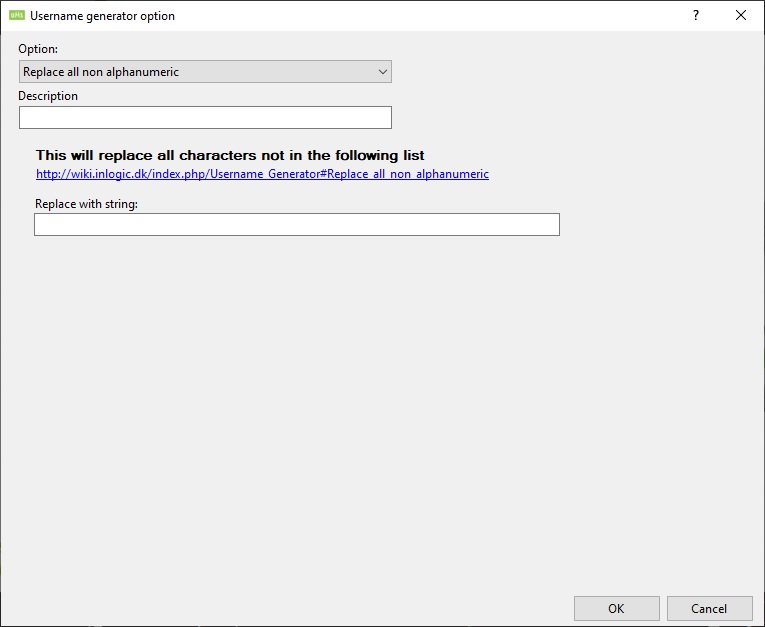Click the 'Username generator option' window title
Image resolution: width=765 pixels, height=627 pixels.
coord(102,16)
